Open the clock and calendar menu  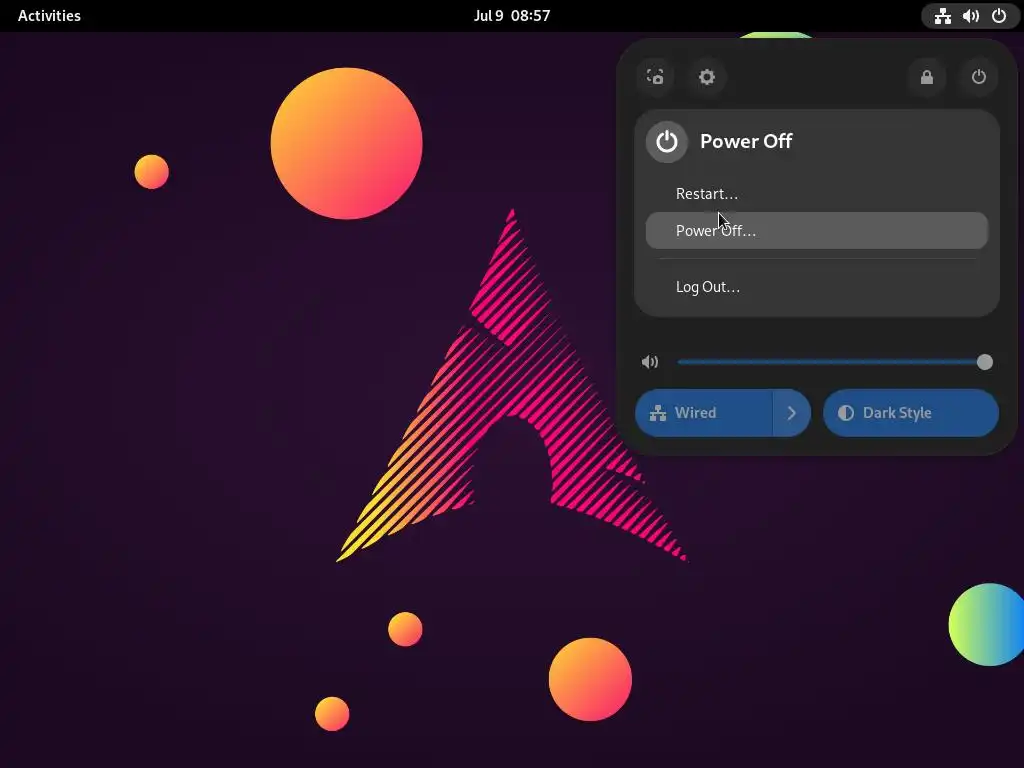point(512,16)
